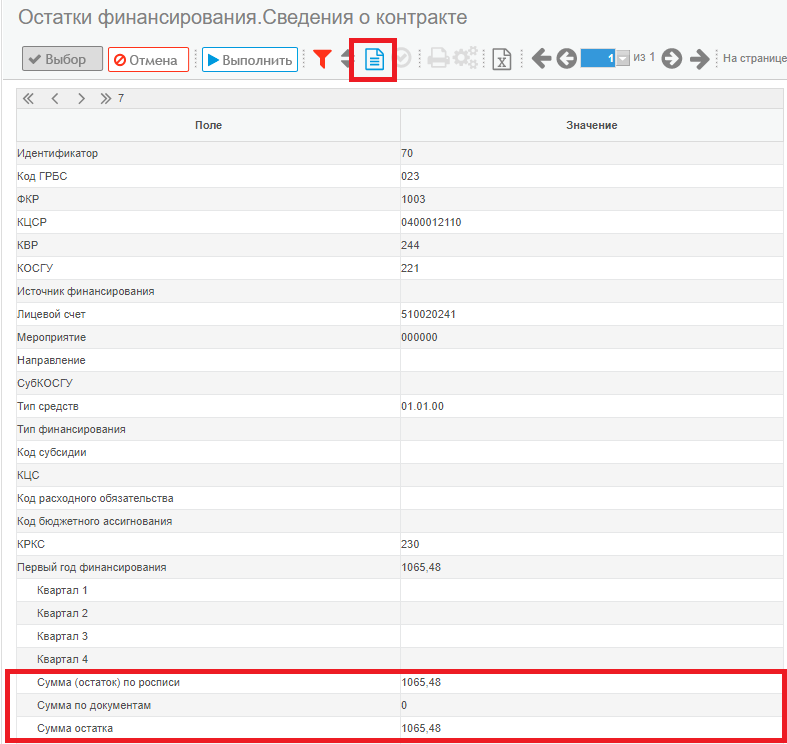Click the red filter funnel icon
787x744 pixels.
coord(322,59)
